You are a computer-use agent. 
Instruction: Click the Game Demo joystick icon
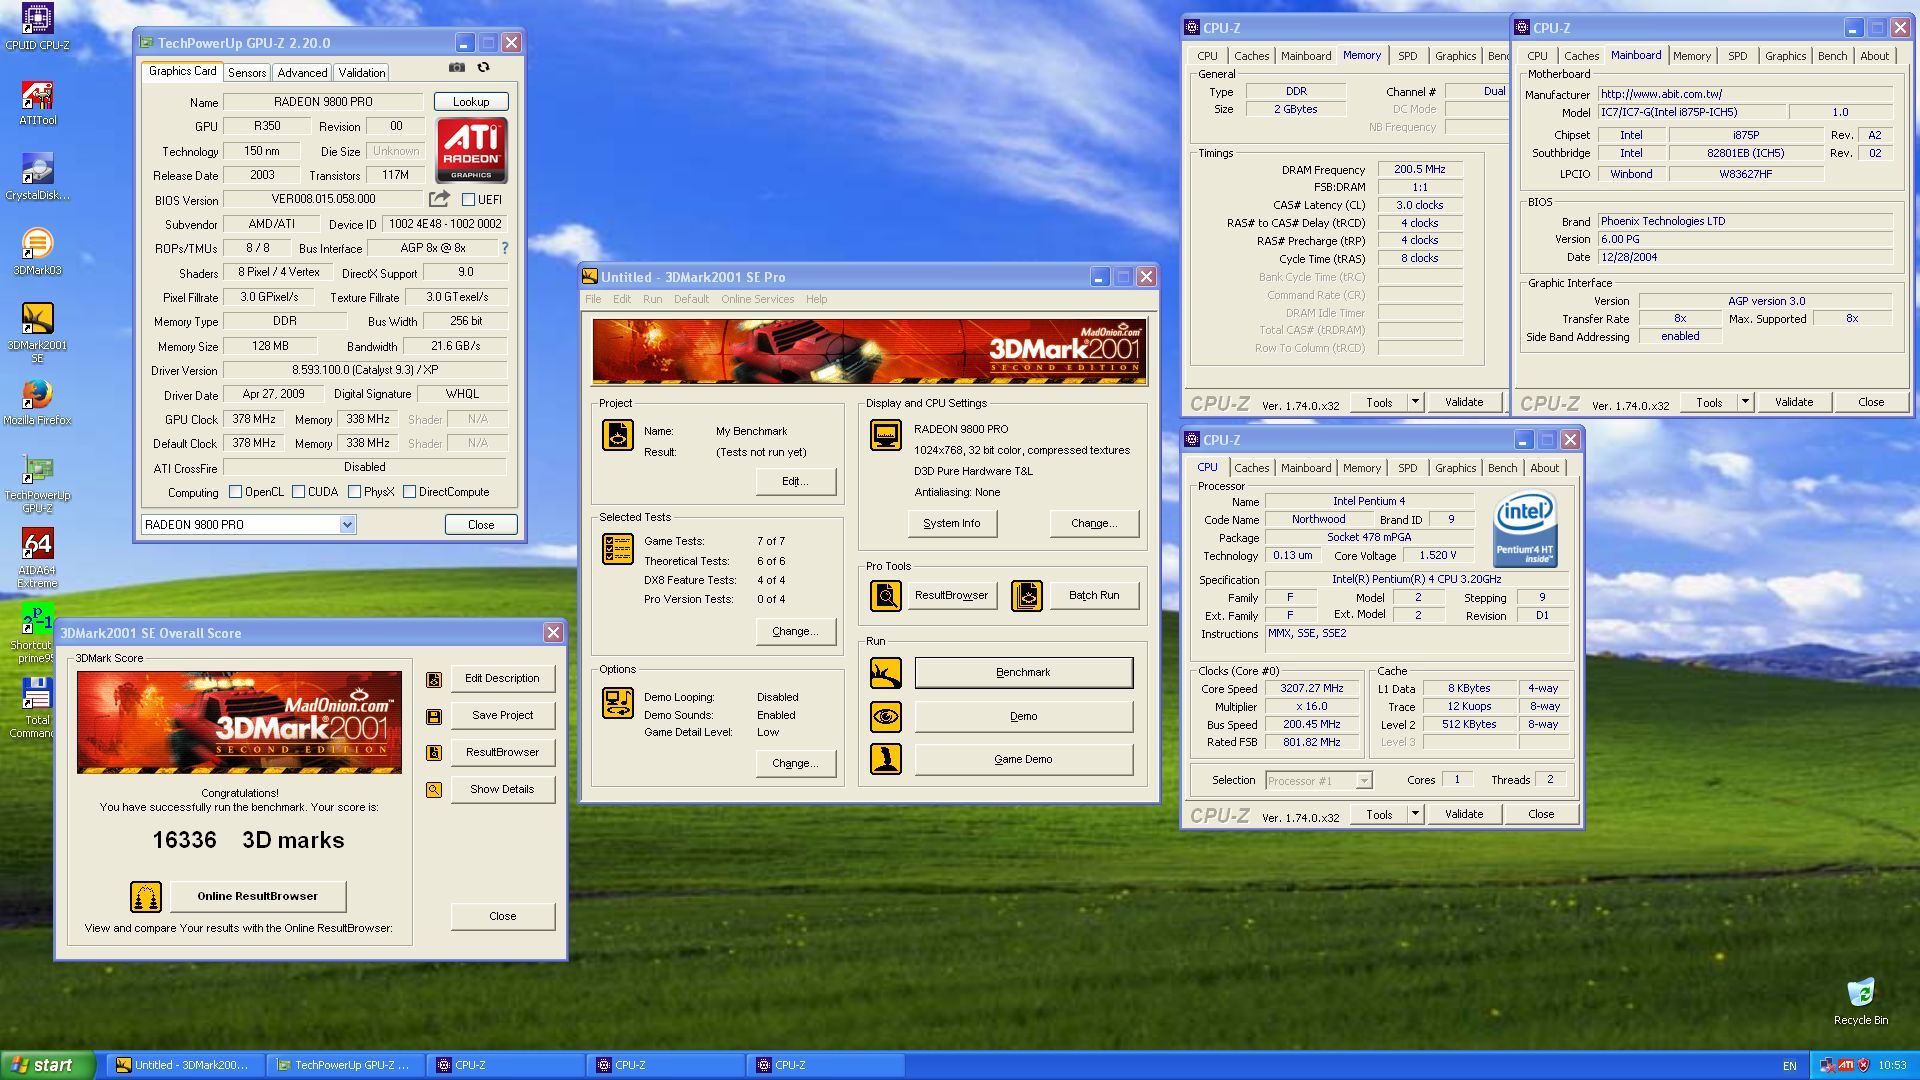(x=885, y=759)
